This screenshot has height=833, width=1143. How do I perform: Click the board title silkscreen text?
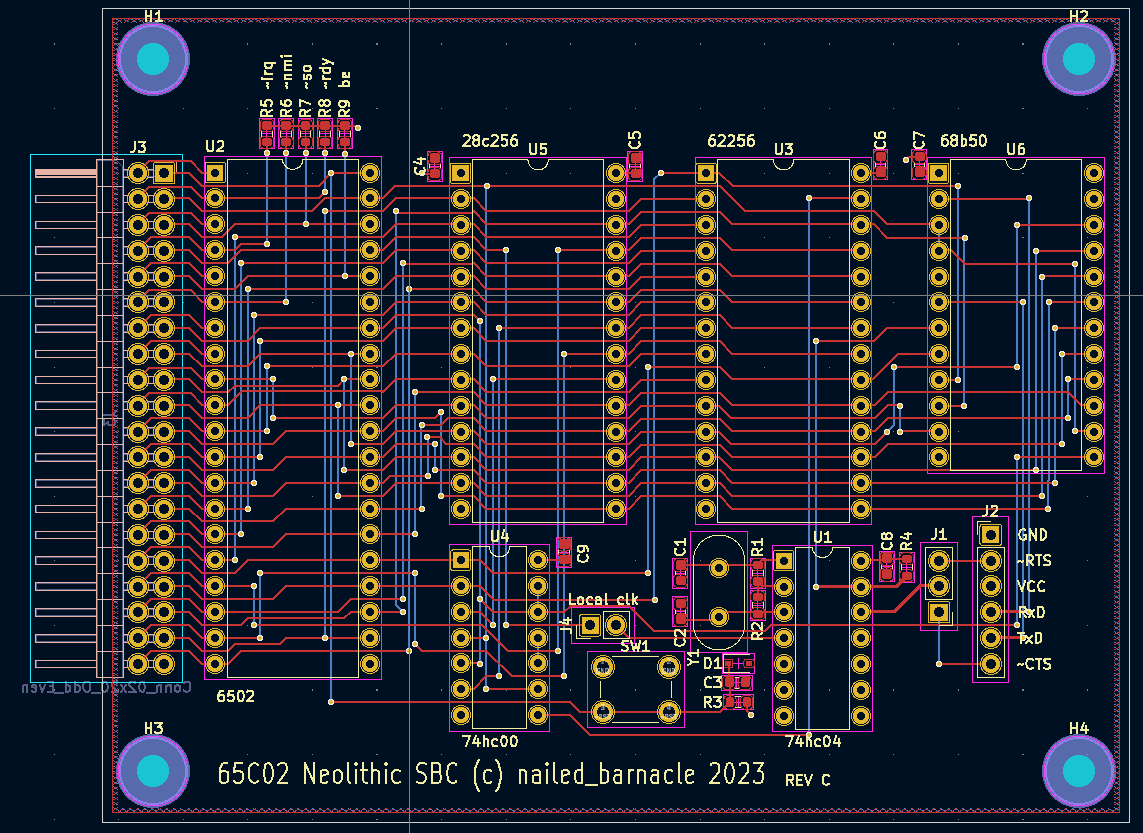click(x=491, y=774)
